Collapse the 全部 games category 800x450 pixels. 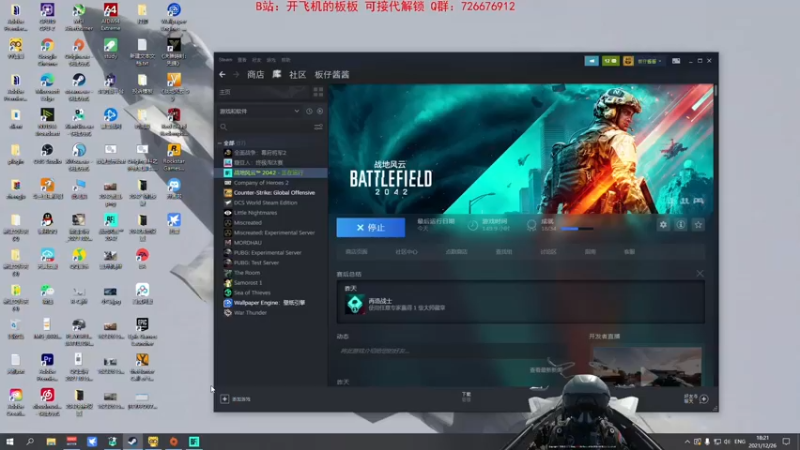(220, 143)
